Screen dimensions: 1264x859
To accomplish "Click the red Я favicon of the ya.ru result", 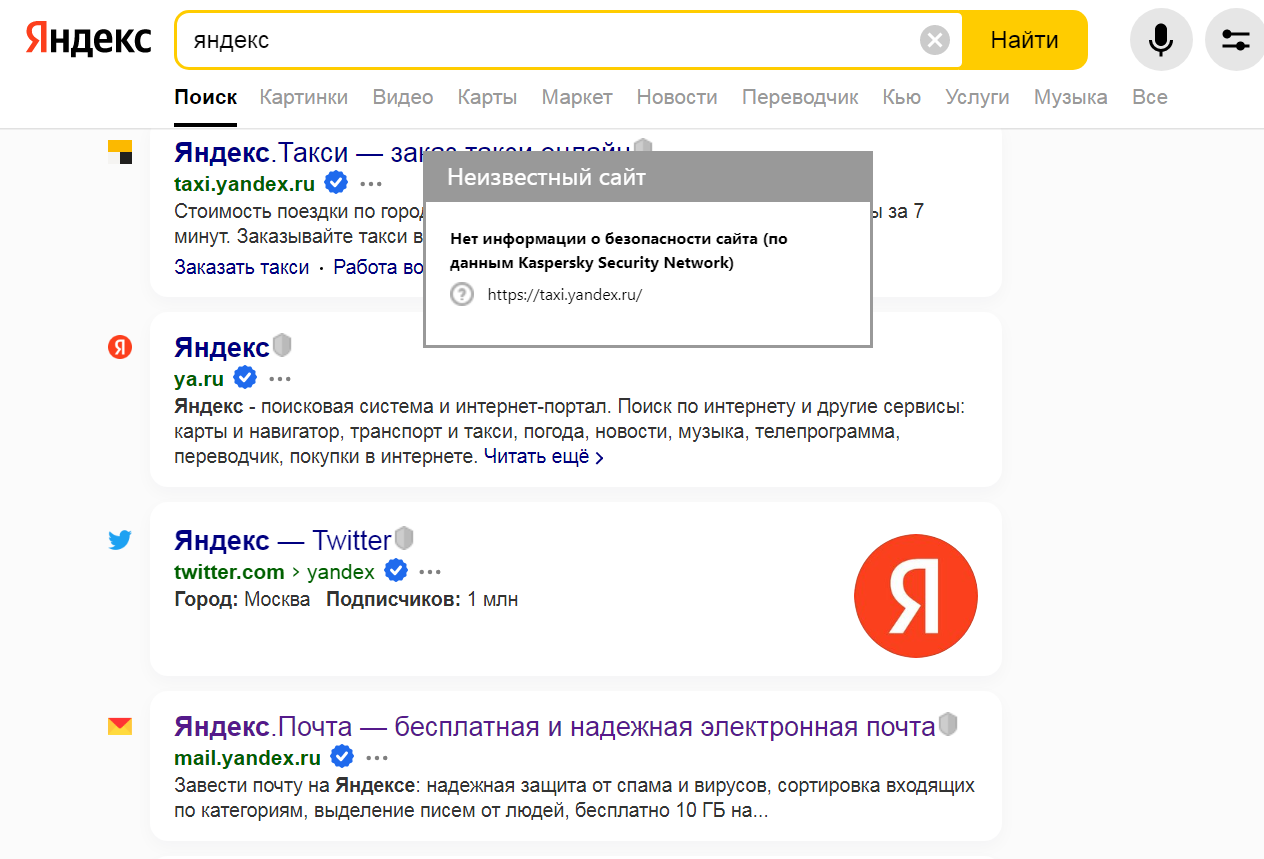I will [120, 347].
